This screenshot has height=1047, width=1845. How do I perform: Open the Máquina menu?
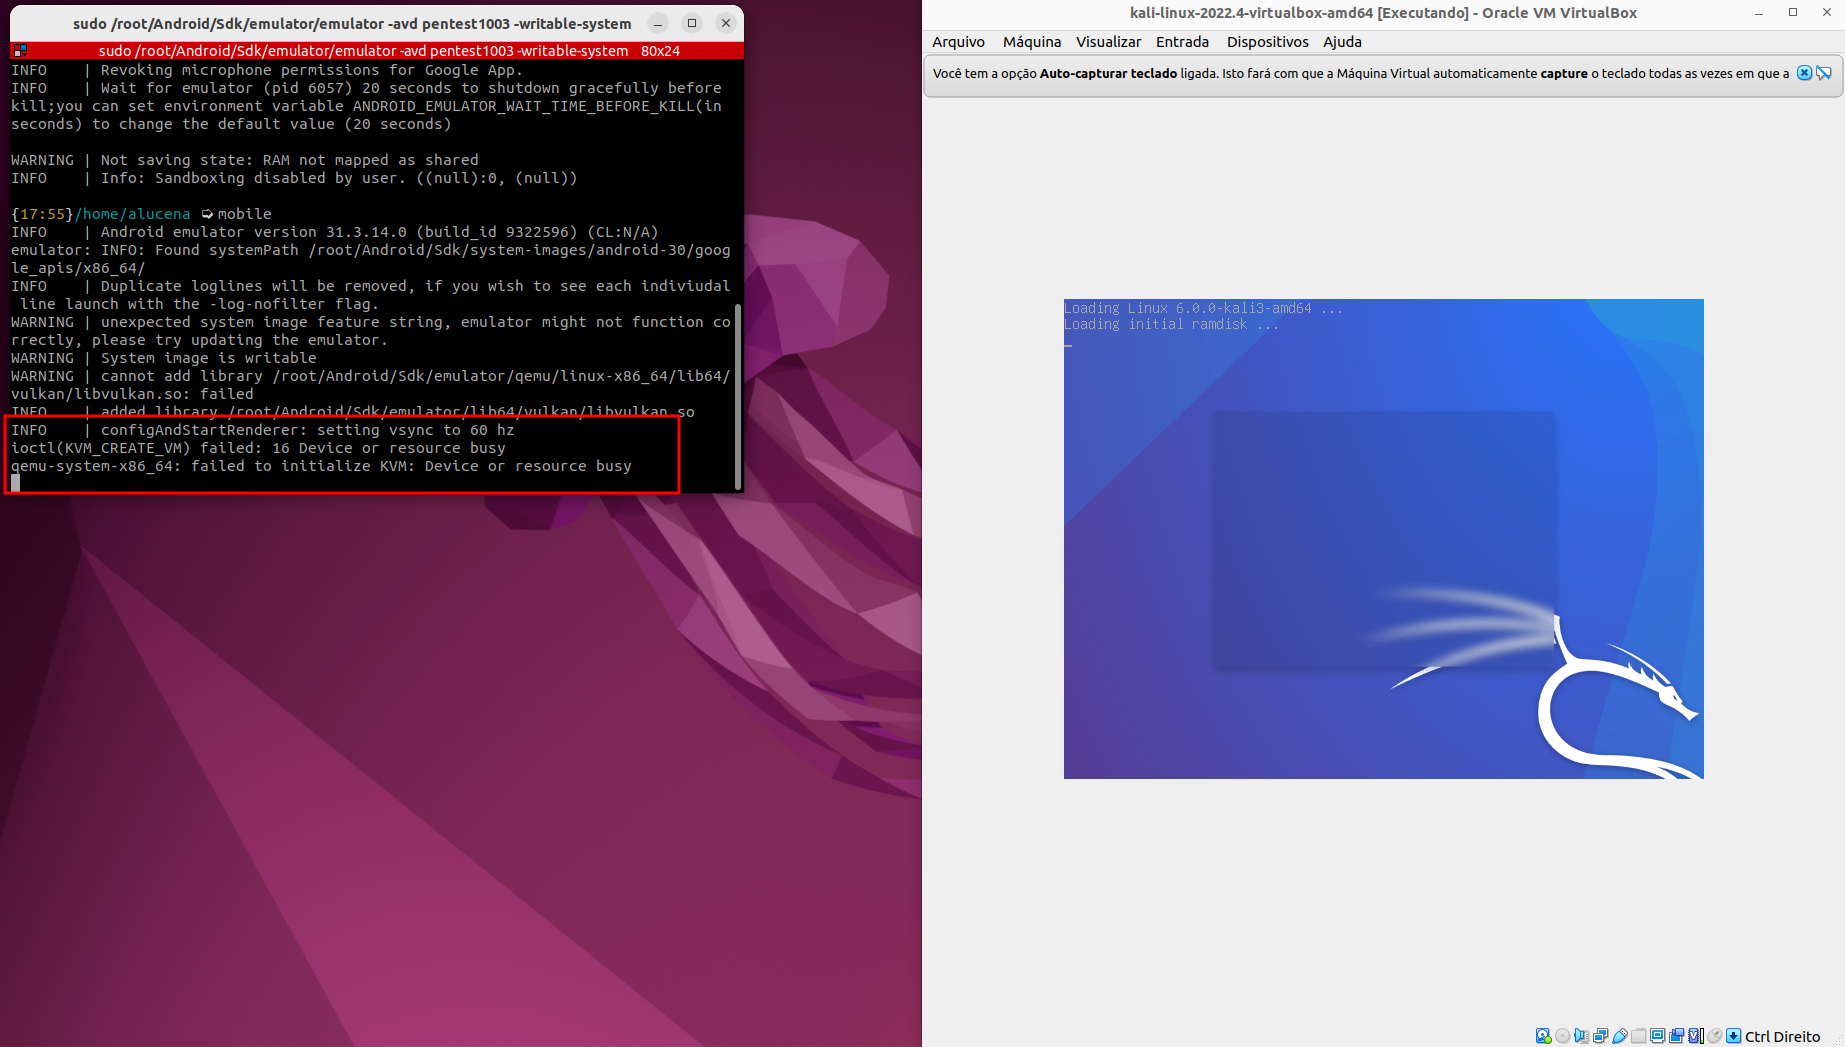click(1032, 42)
